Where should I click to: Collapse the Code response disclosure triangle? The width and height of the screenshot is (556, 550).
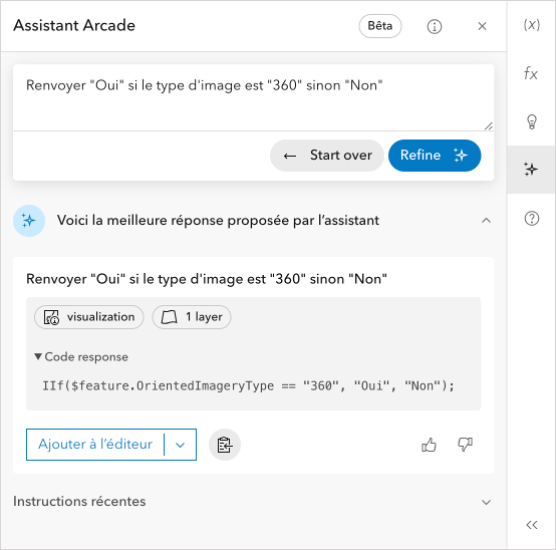(38, 356)
